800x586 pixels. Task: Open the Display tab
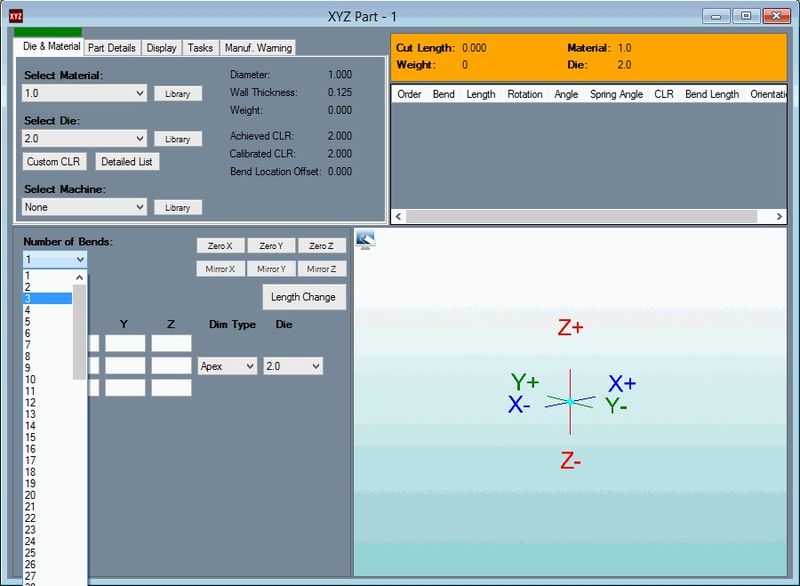(x=161, y=47)
